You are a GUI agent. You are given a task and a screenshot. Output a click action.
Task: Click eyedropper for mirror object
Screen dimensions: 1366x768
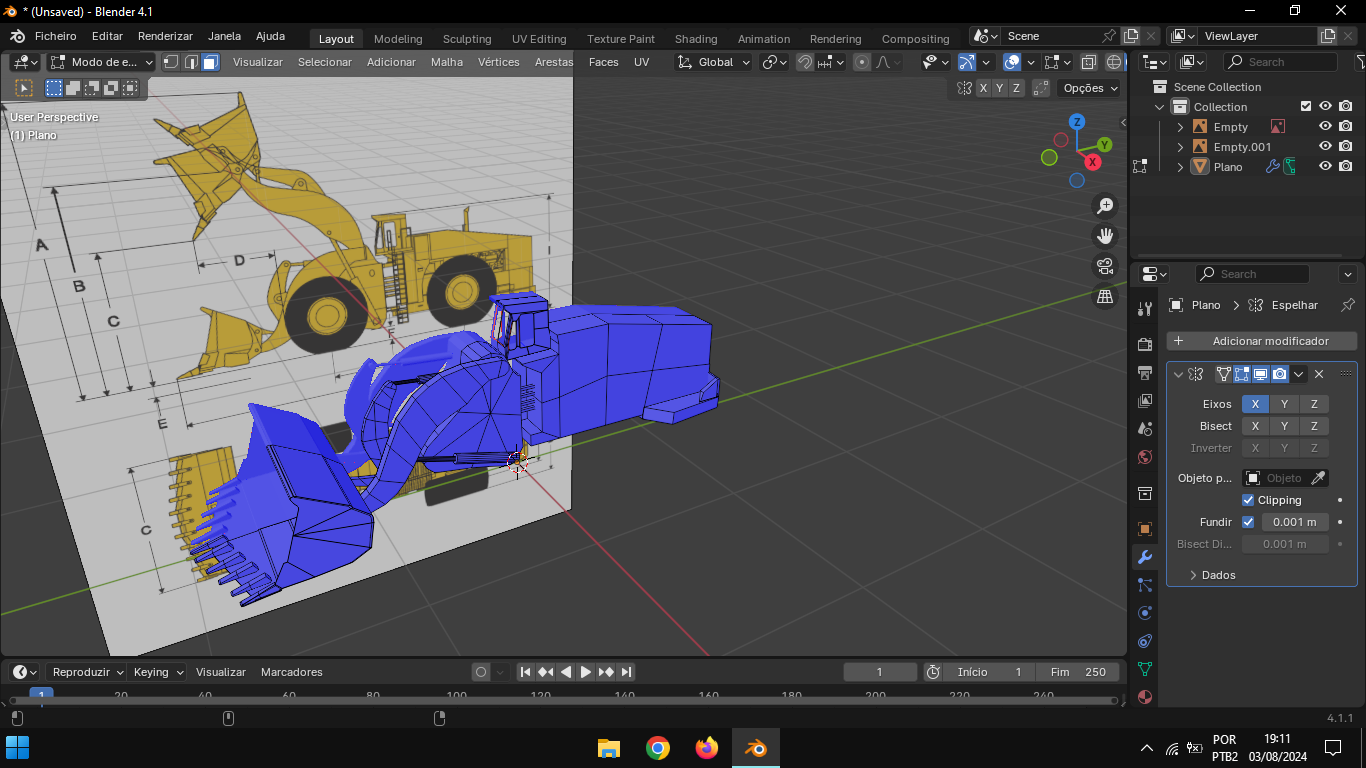click(1319, 478)
